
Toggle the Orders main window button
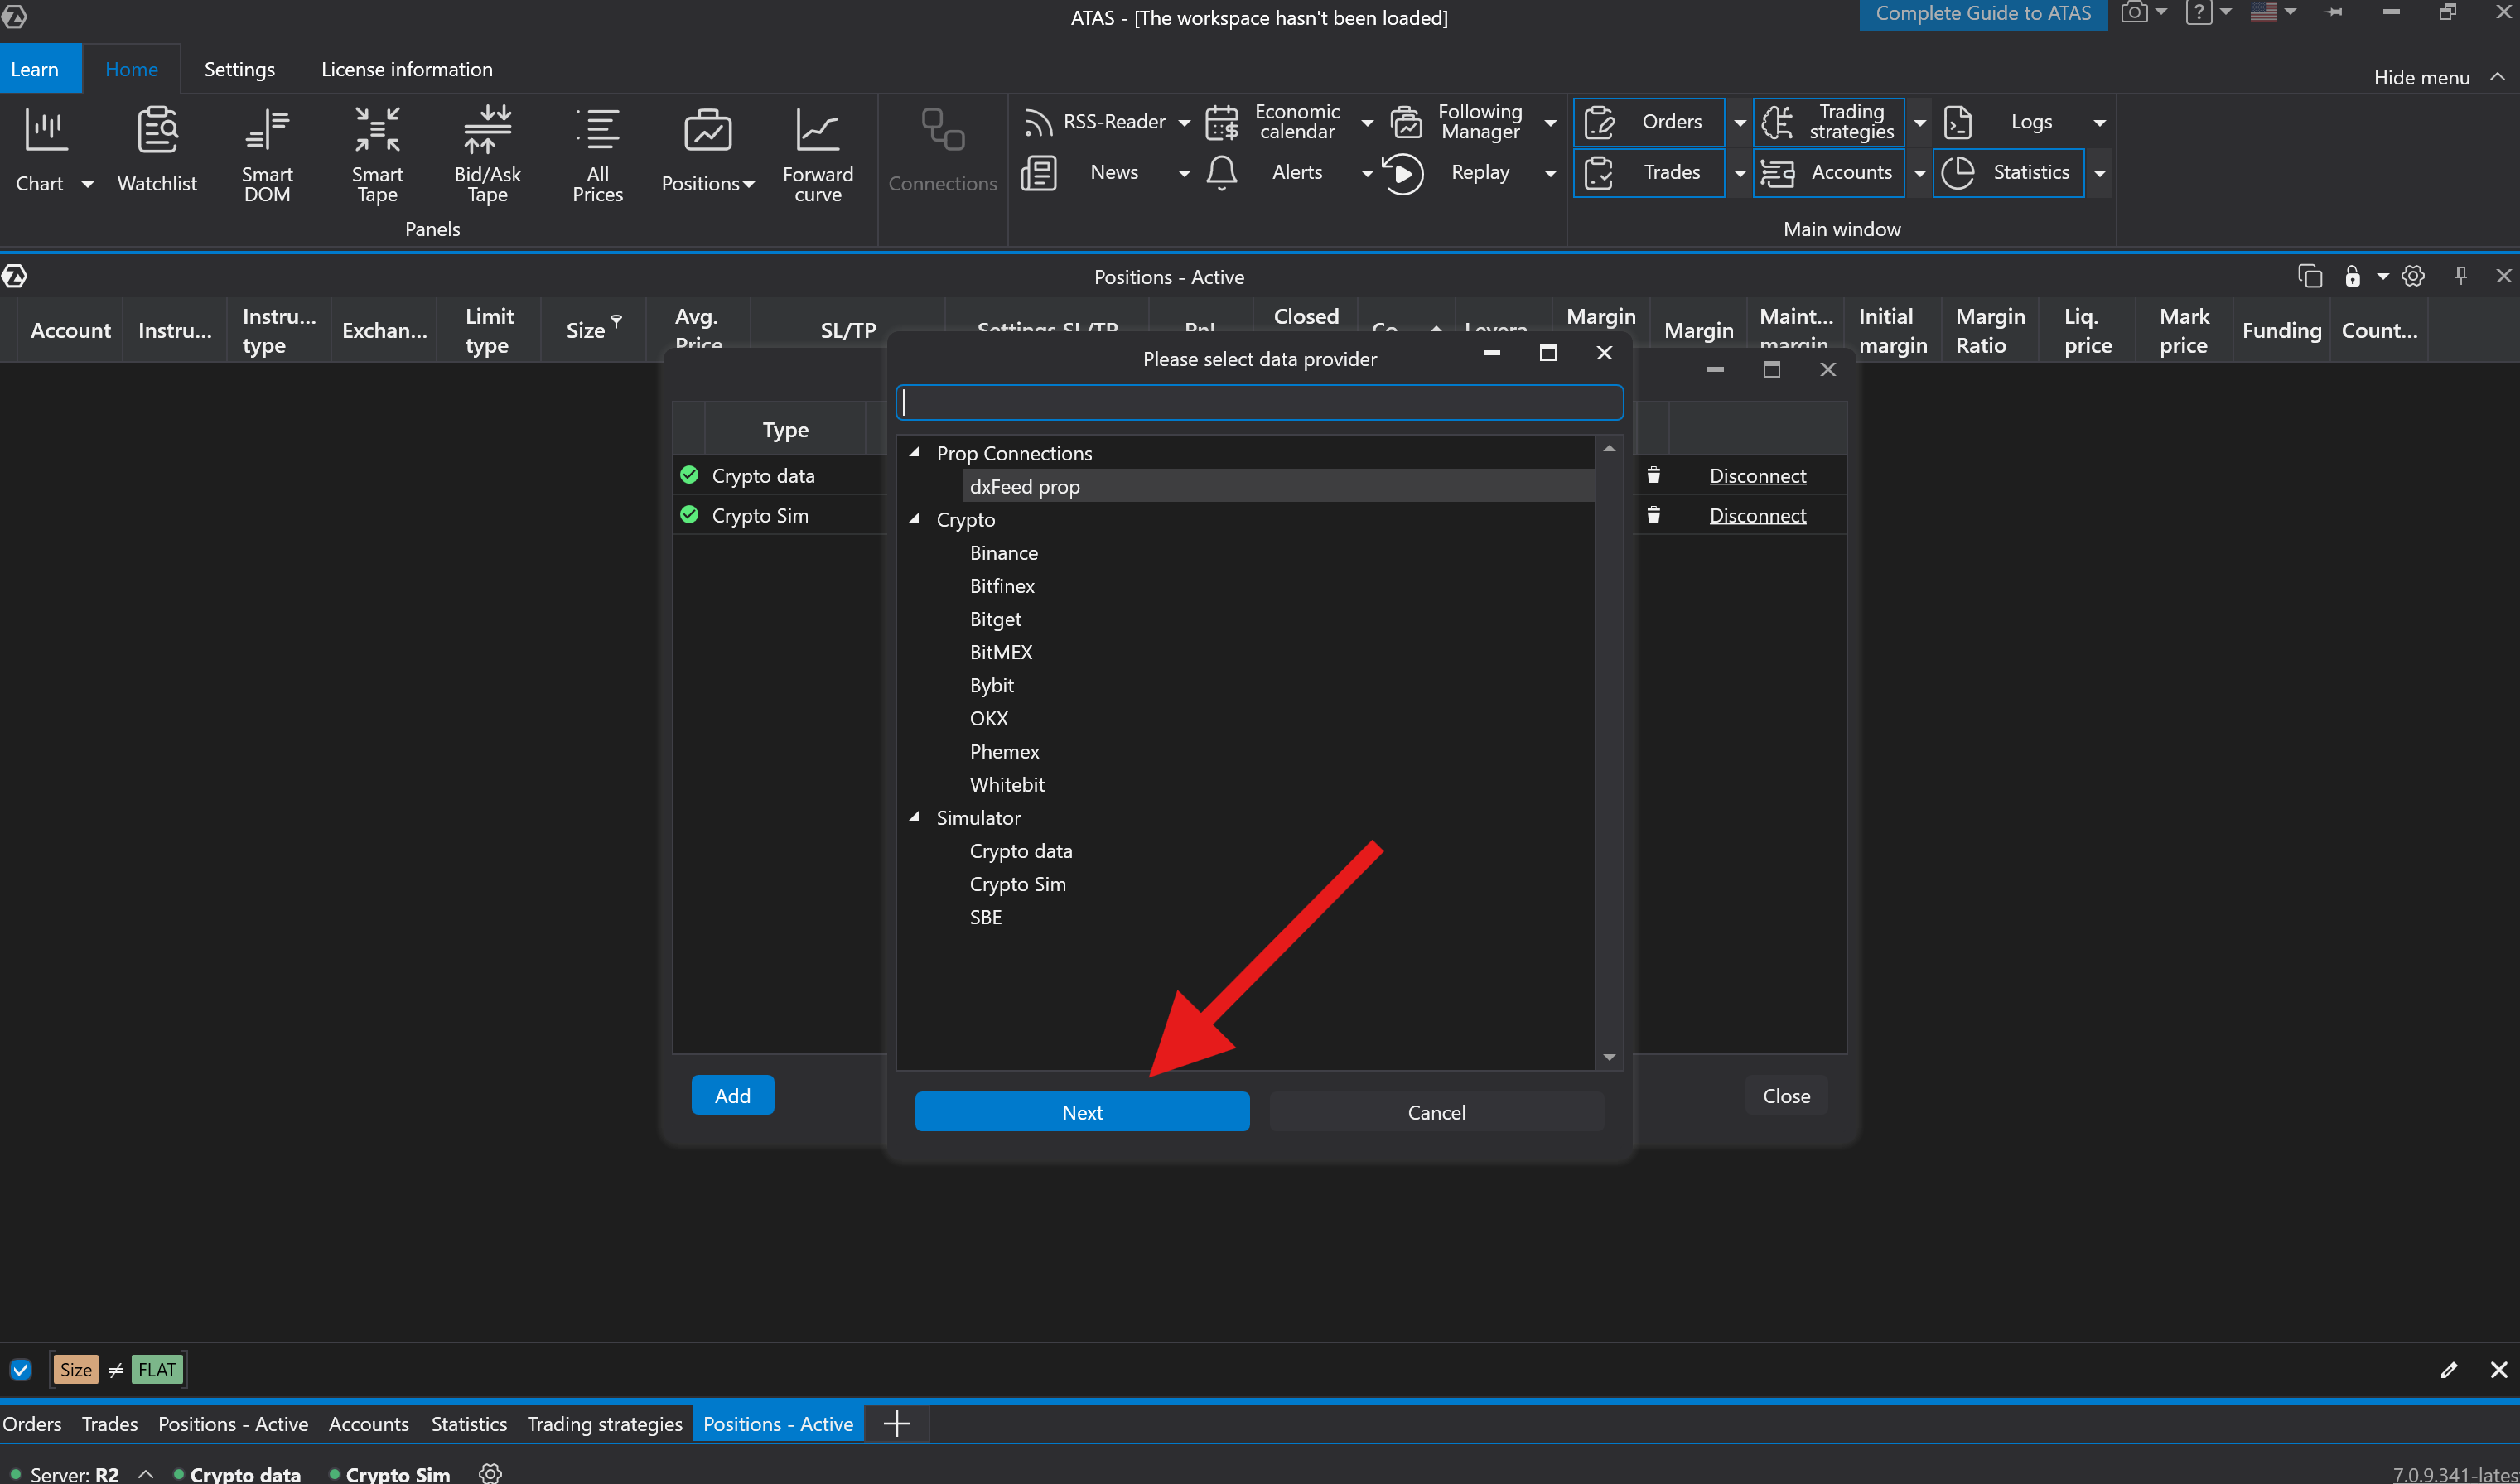[1648, 122]
